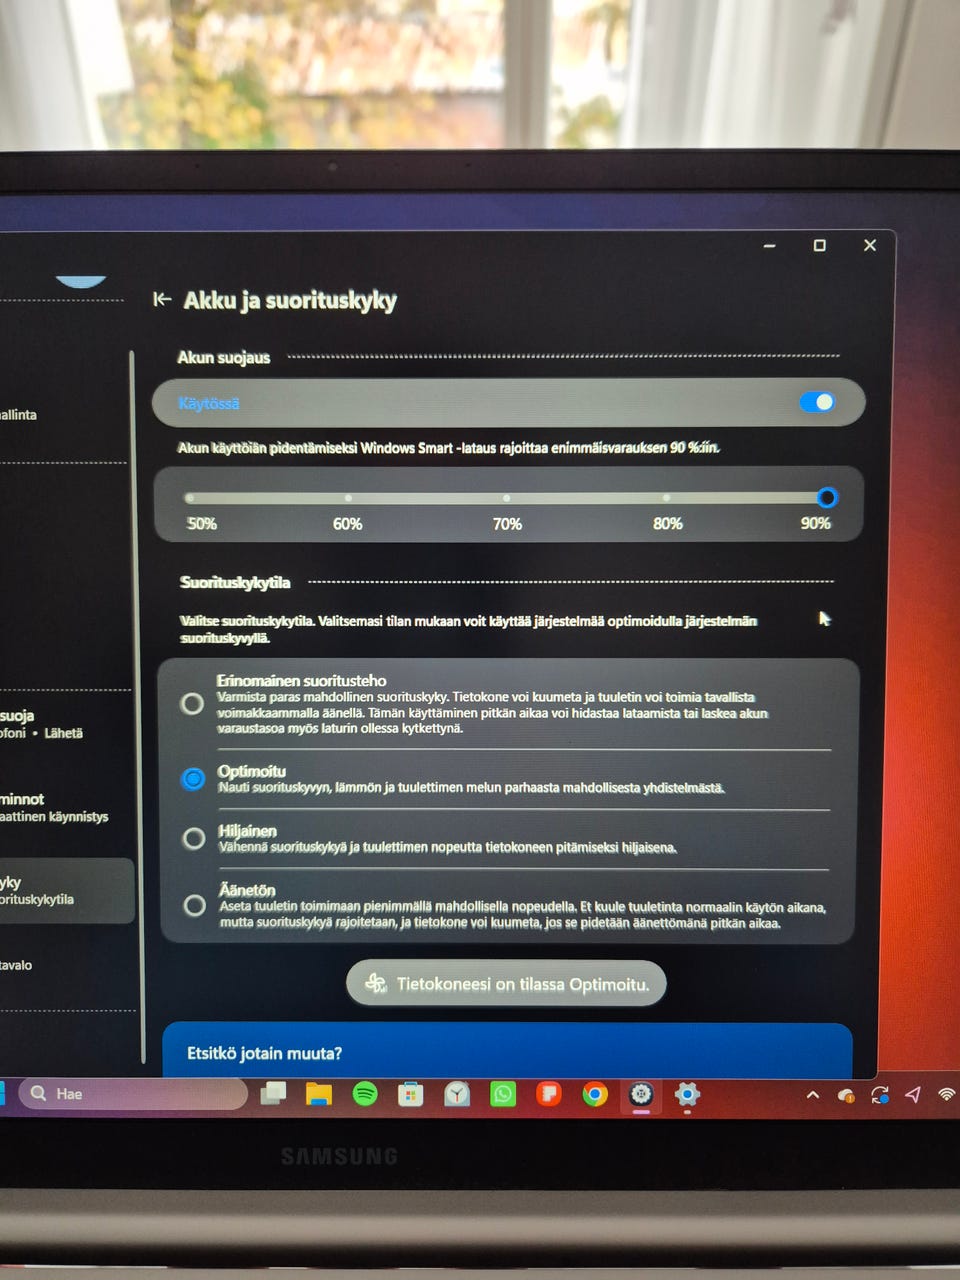Open the Etsitkö jotain muuta? panel
Viewport: 960px width, 1280px height.
point(507,1051)
